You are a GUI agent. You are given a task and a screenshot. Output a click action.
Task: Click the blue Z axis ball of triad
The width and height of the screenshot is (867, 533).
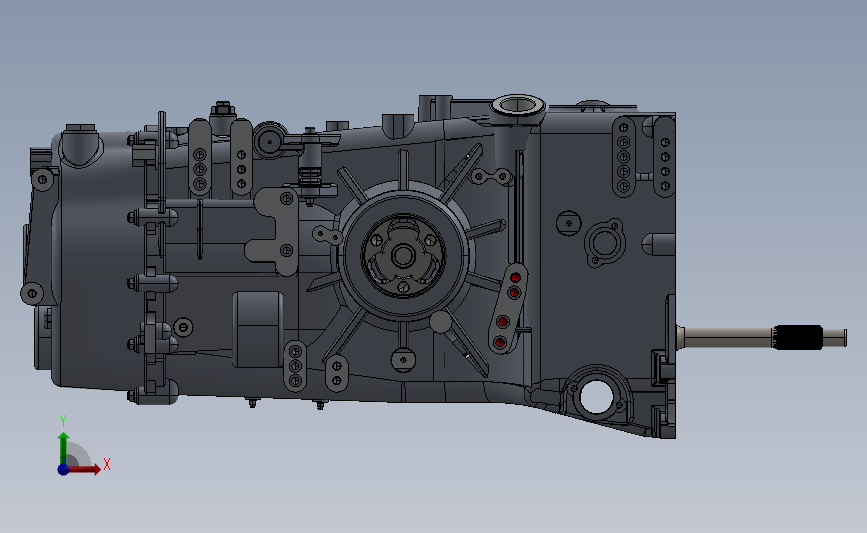(63, 469)
